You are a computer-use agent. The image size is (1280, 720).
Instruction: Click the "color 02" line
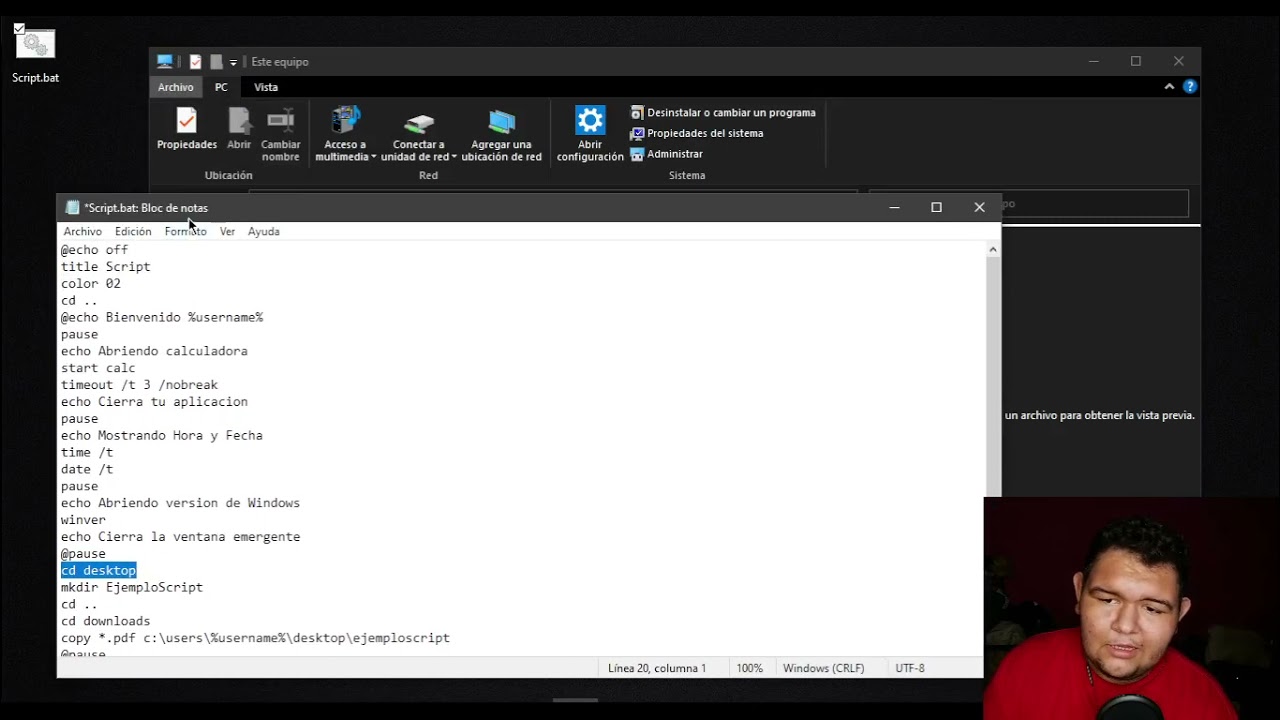(x=91, y=283)
